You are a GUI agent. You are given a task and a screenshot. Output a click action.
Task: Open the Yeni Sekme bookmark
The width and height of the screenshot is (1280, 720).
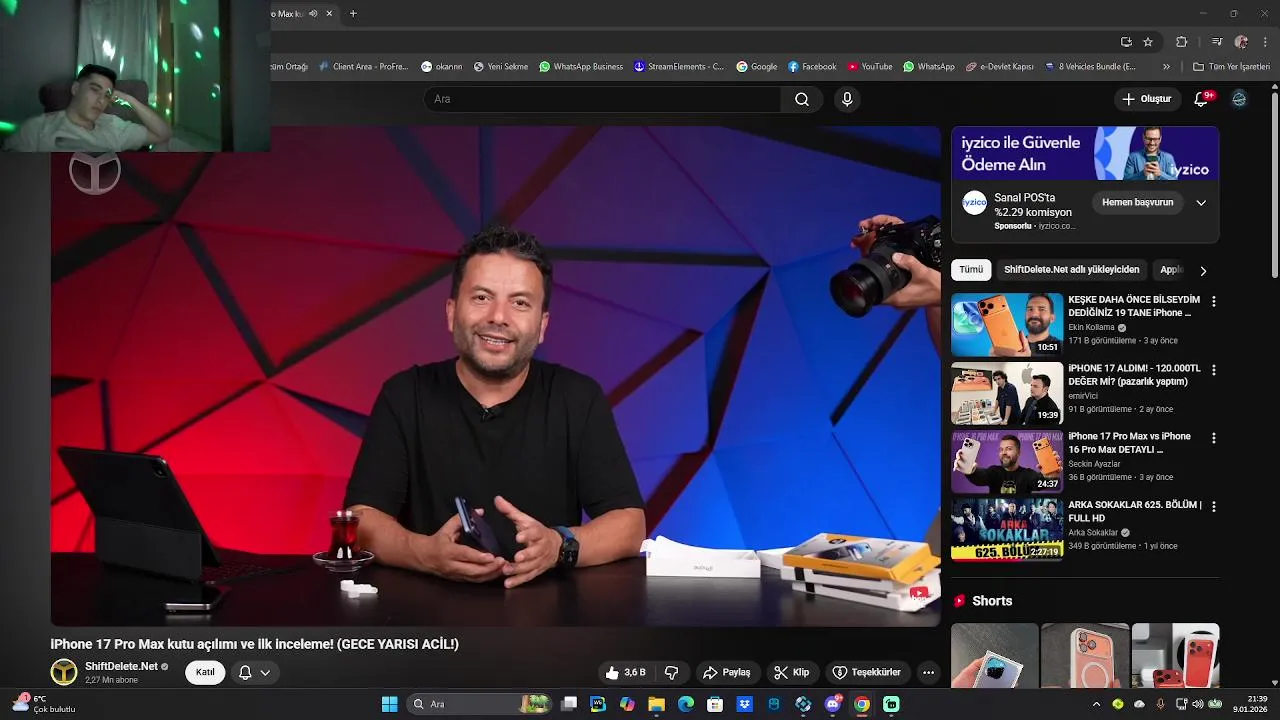coord(501,67)
